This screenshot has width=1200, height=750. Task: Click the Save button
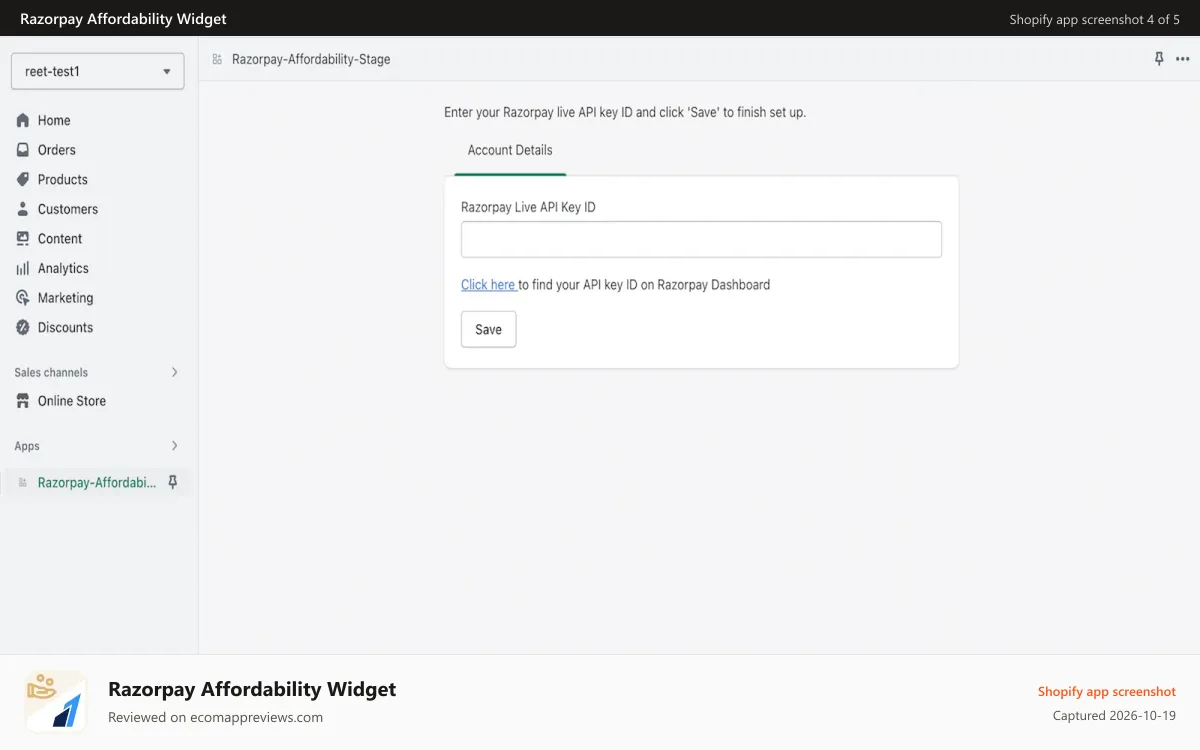click(488, 329)
